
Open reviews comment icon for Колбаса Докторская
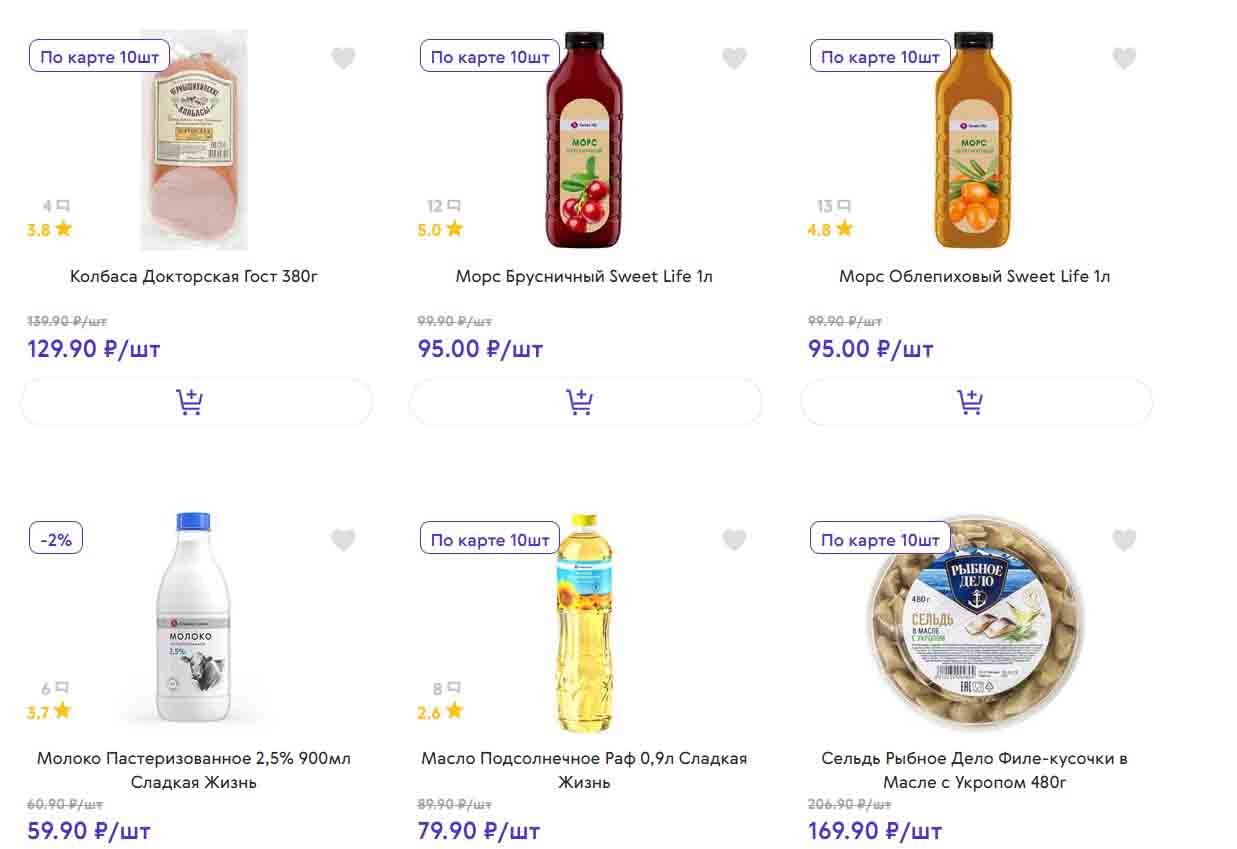coord(56,206)
